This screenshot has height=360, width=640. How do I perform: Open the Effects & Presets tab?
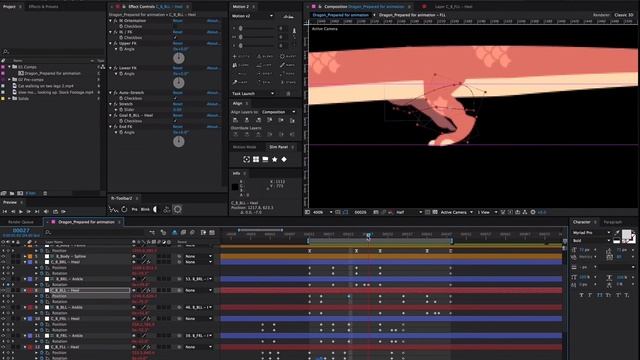(43, 7)
